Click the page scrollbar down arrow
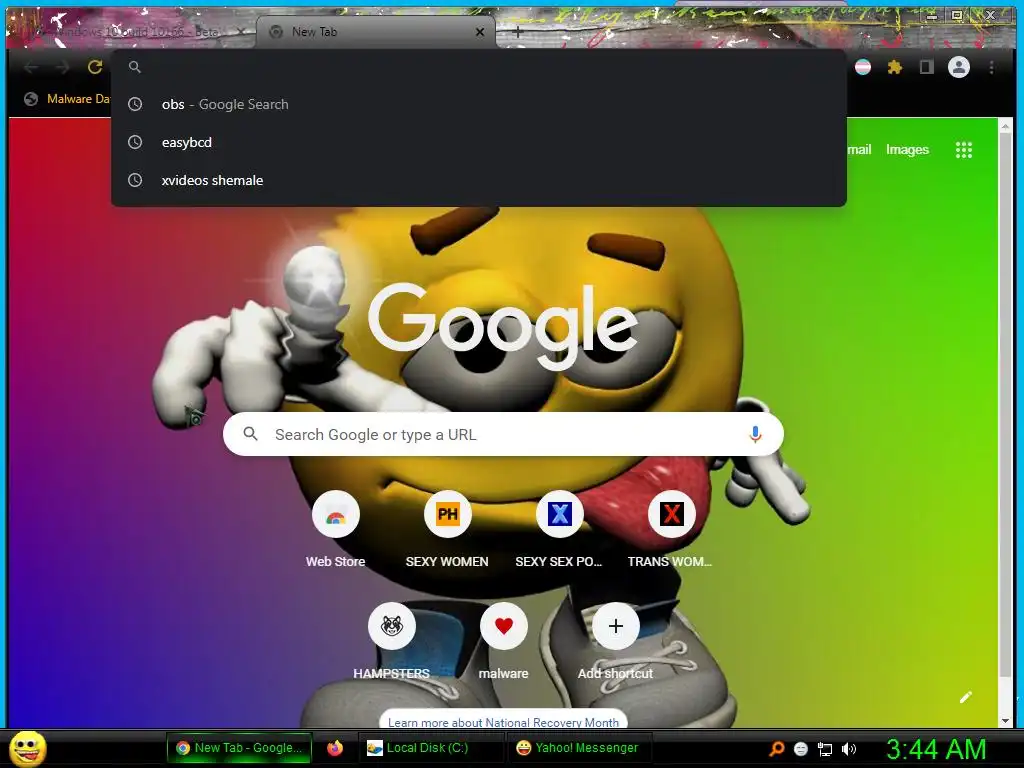This screenshot has height=768, width=1024. point(1005,720)
